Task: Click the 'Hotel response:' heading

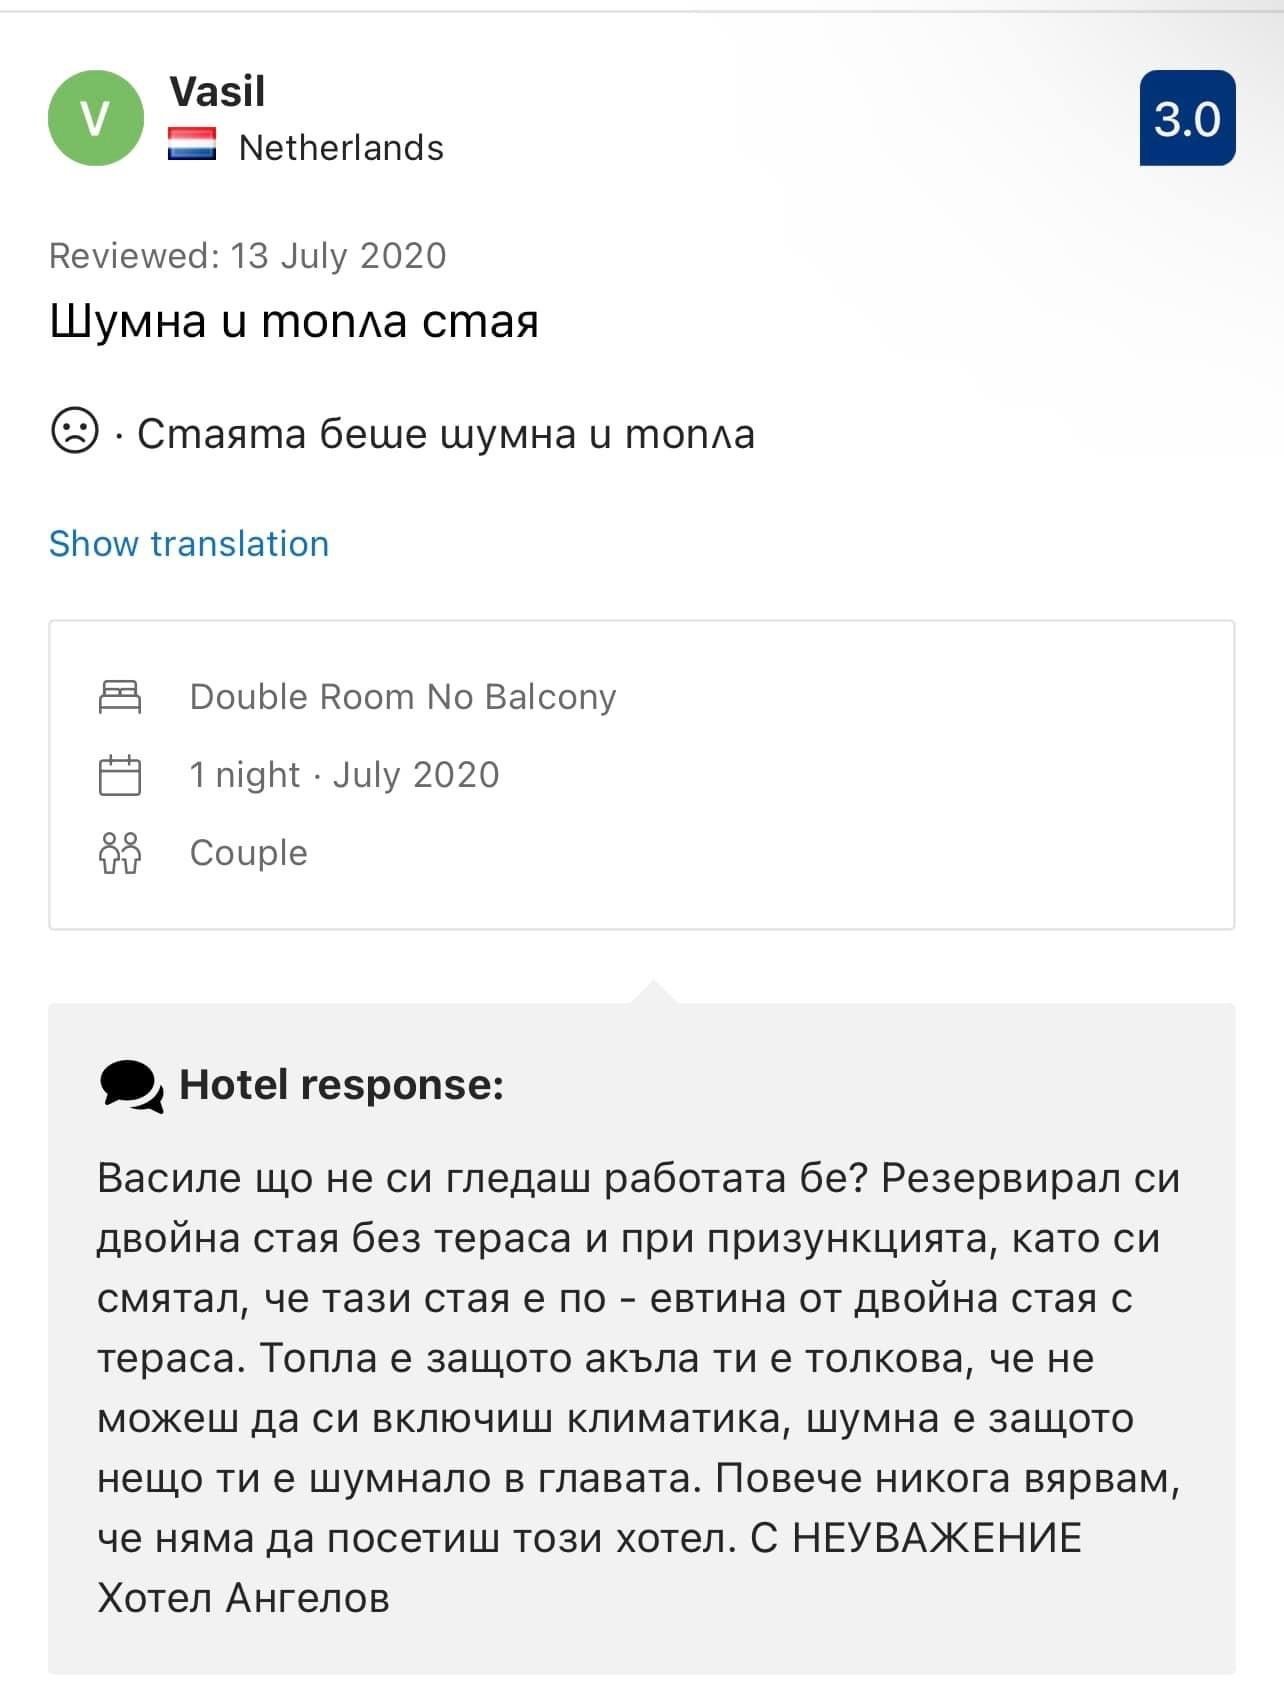Action: point(341,1085)
